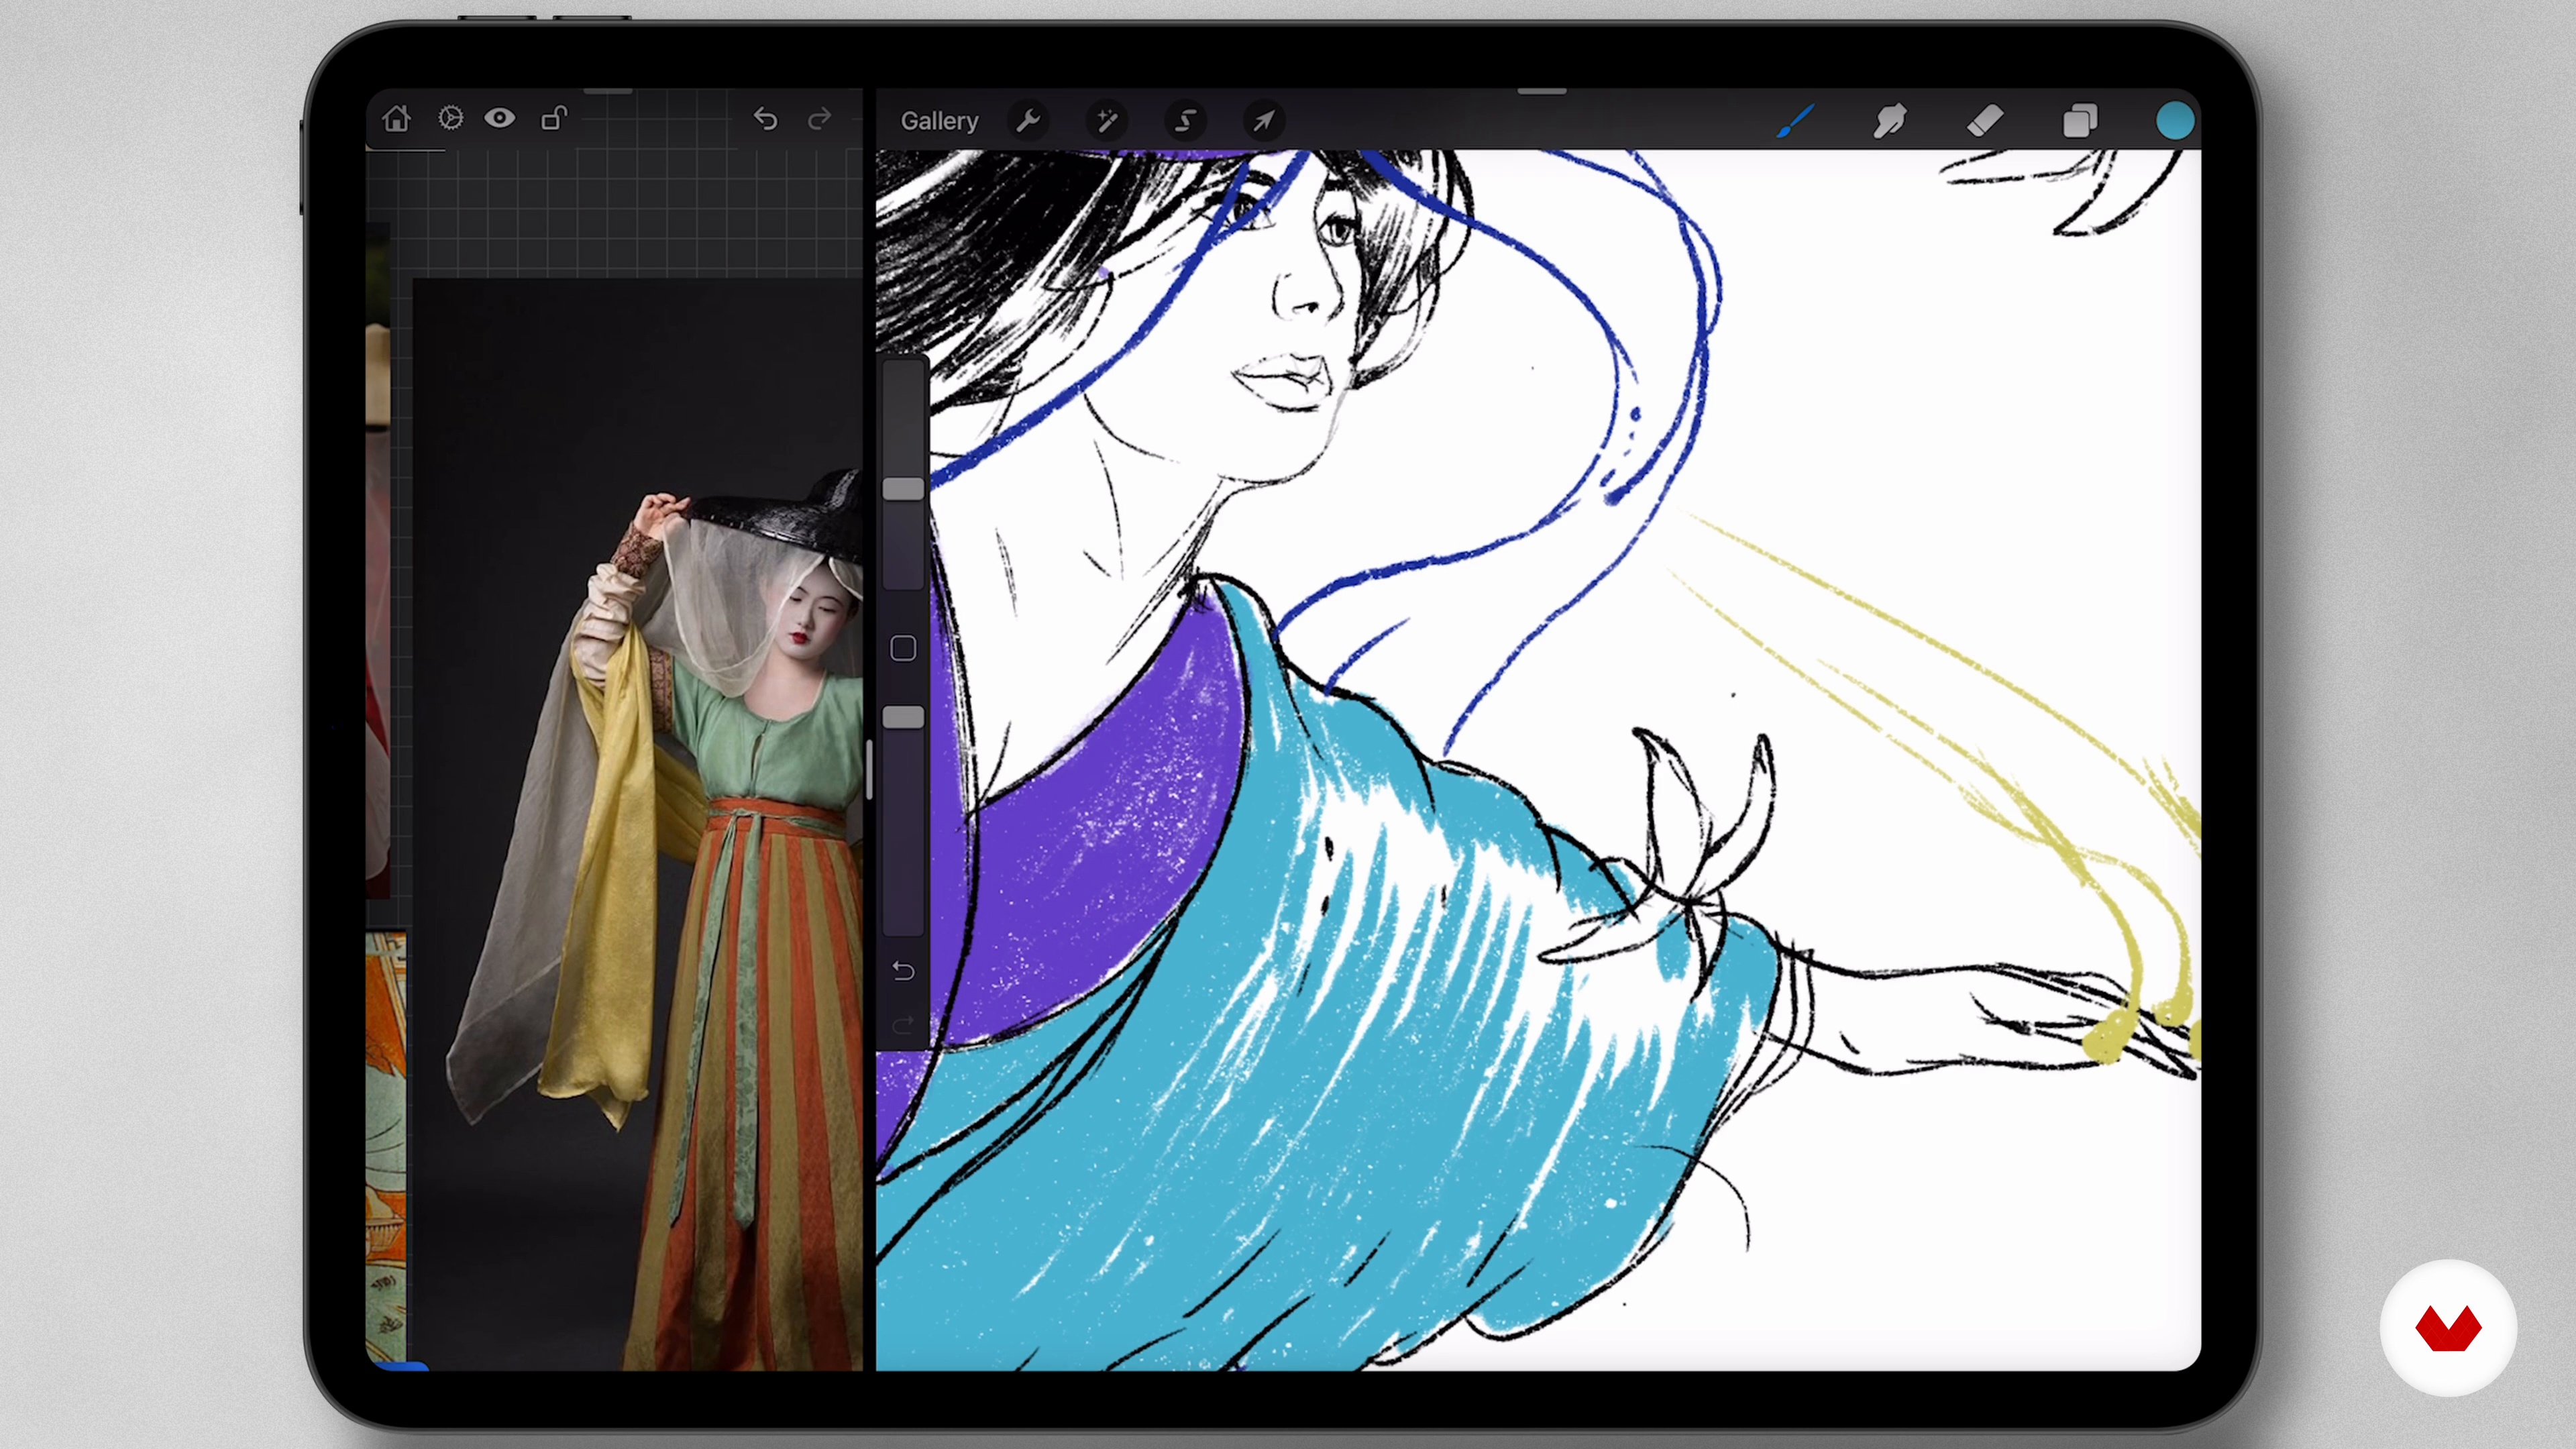Viewport: 2576px width, 1449px height.
Task: Toggle visibility eye in reference app
Action: pos(500,119)
